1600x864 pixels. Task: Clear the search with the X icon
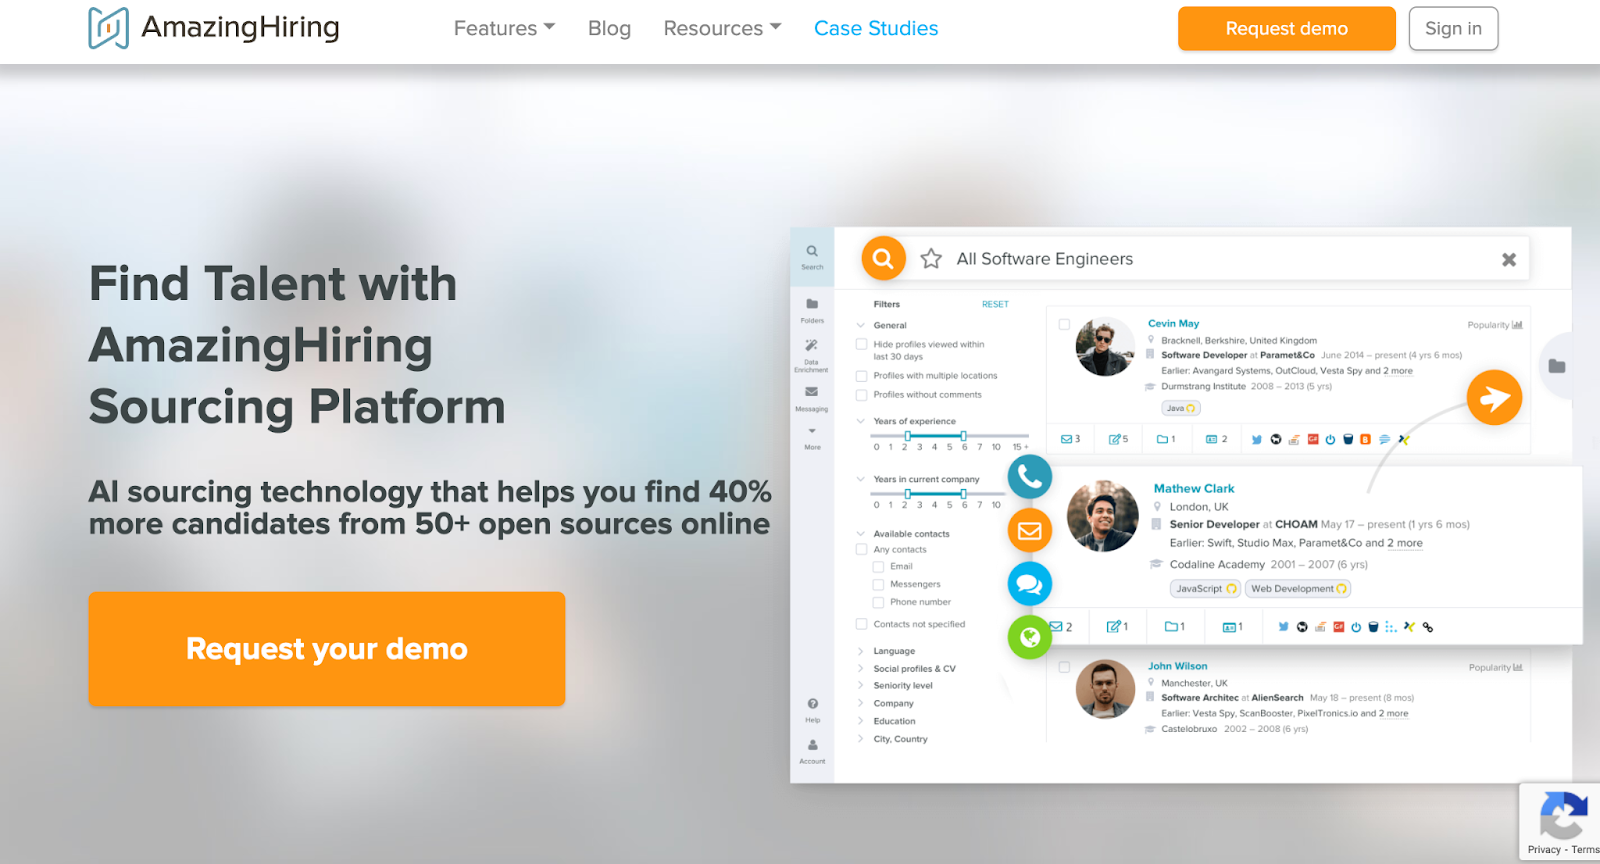coord(1509,260)
